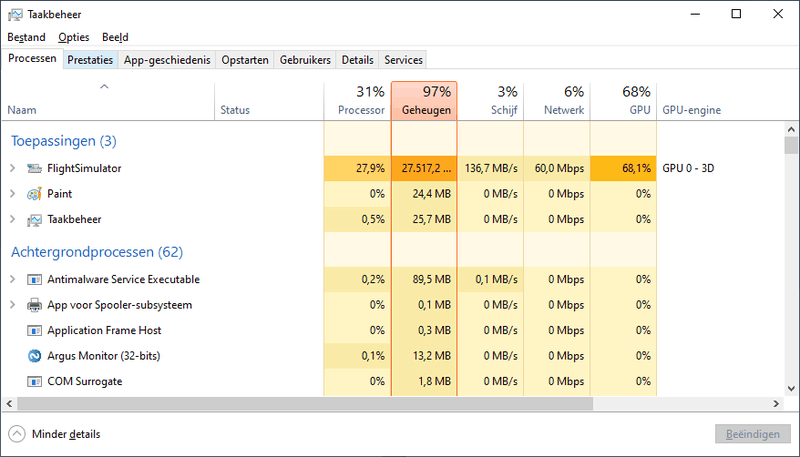Click the Argus Monitor icon
800x457 pixels.
click(x=34, y=356)
